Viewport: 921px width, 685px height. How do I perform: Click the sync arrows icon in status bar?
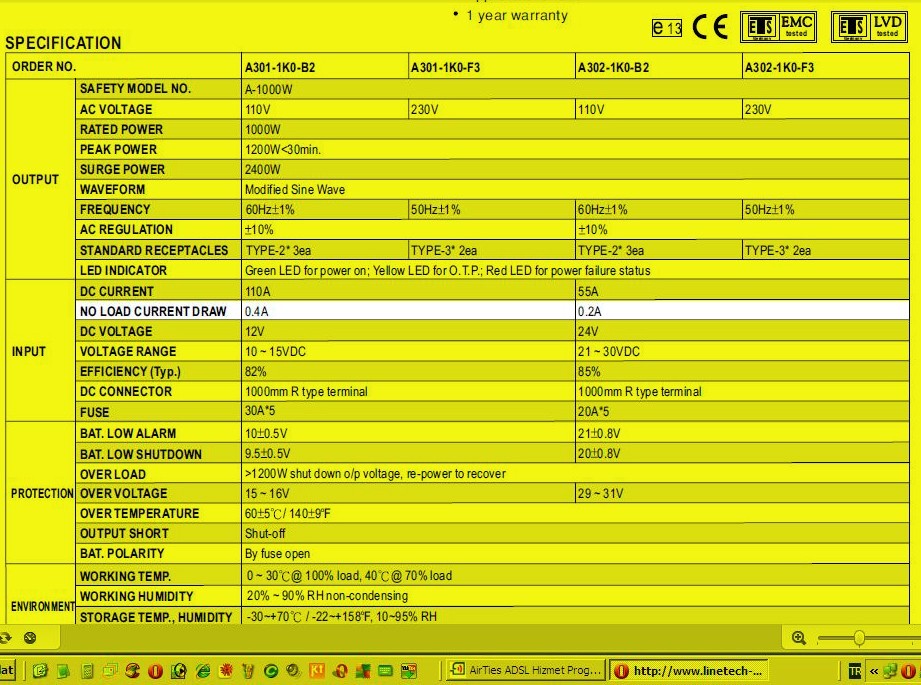point(7,637)
